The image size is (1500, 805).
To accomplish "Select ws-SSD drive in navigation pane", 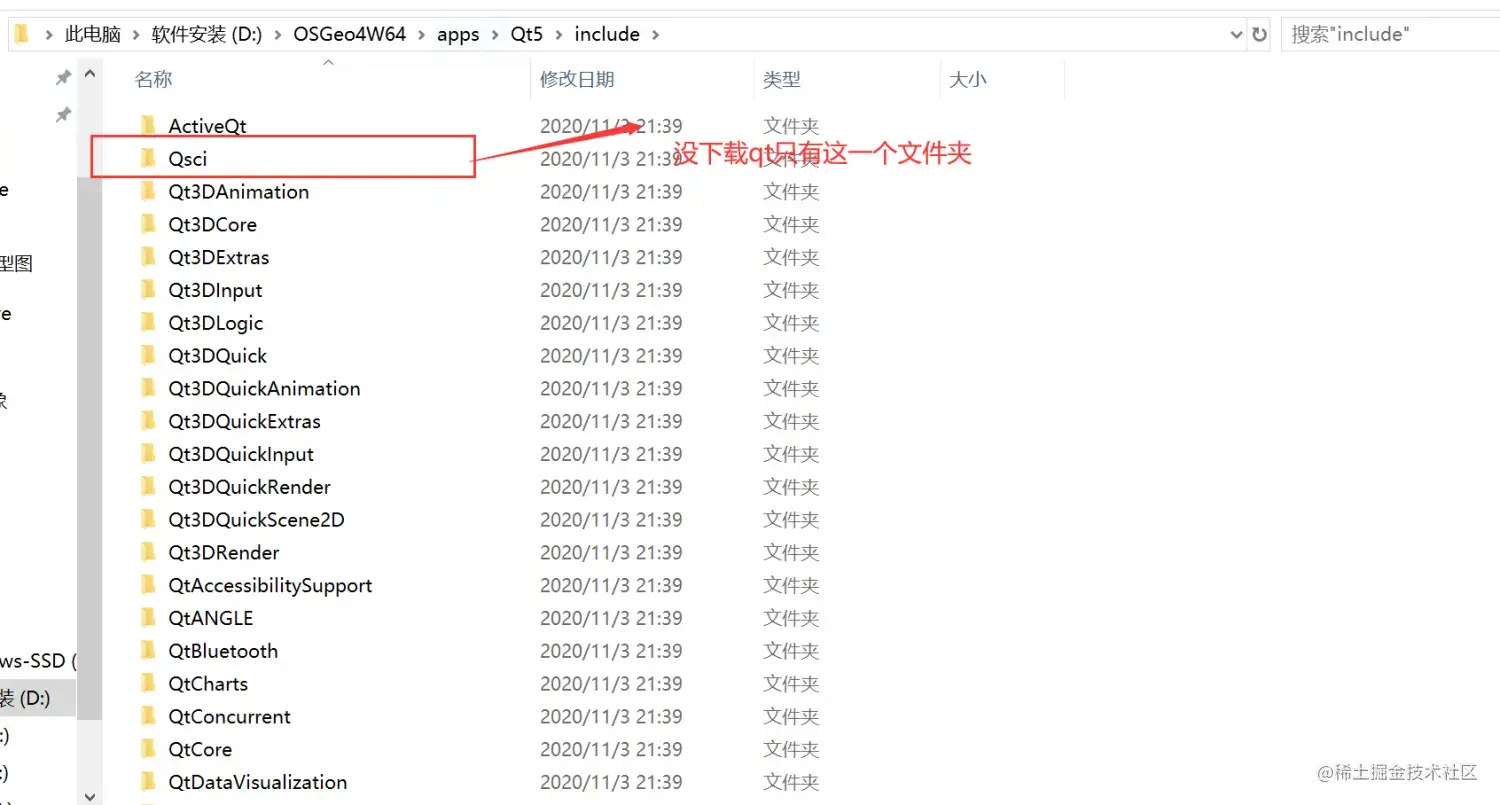I will [x=37, y=661].
